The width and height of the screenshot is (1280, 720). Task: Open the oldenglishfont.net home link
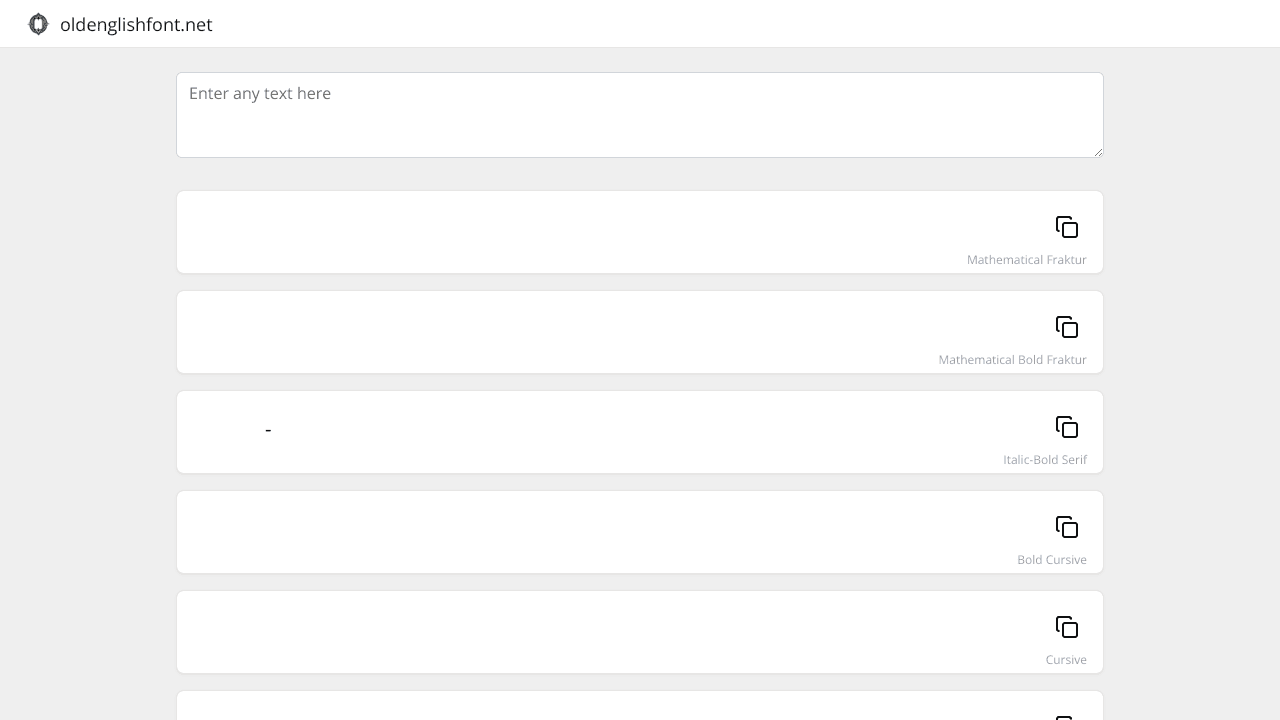pos(136,25)
